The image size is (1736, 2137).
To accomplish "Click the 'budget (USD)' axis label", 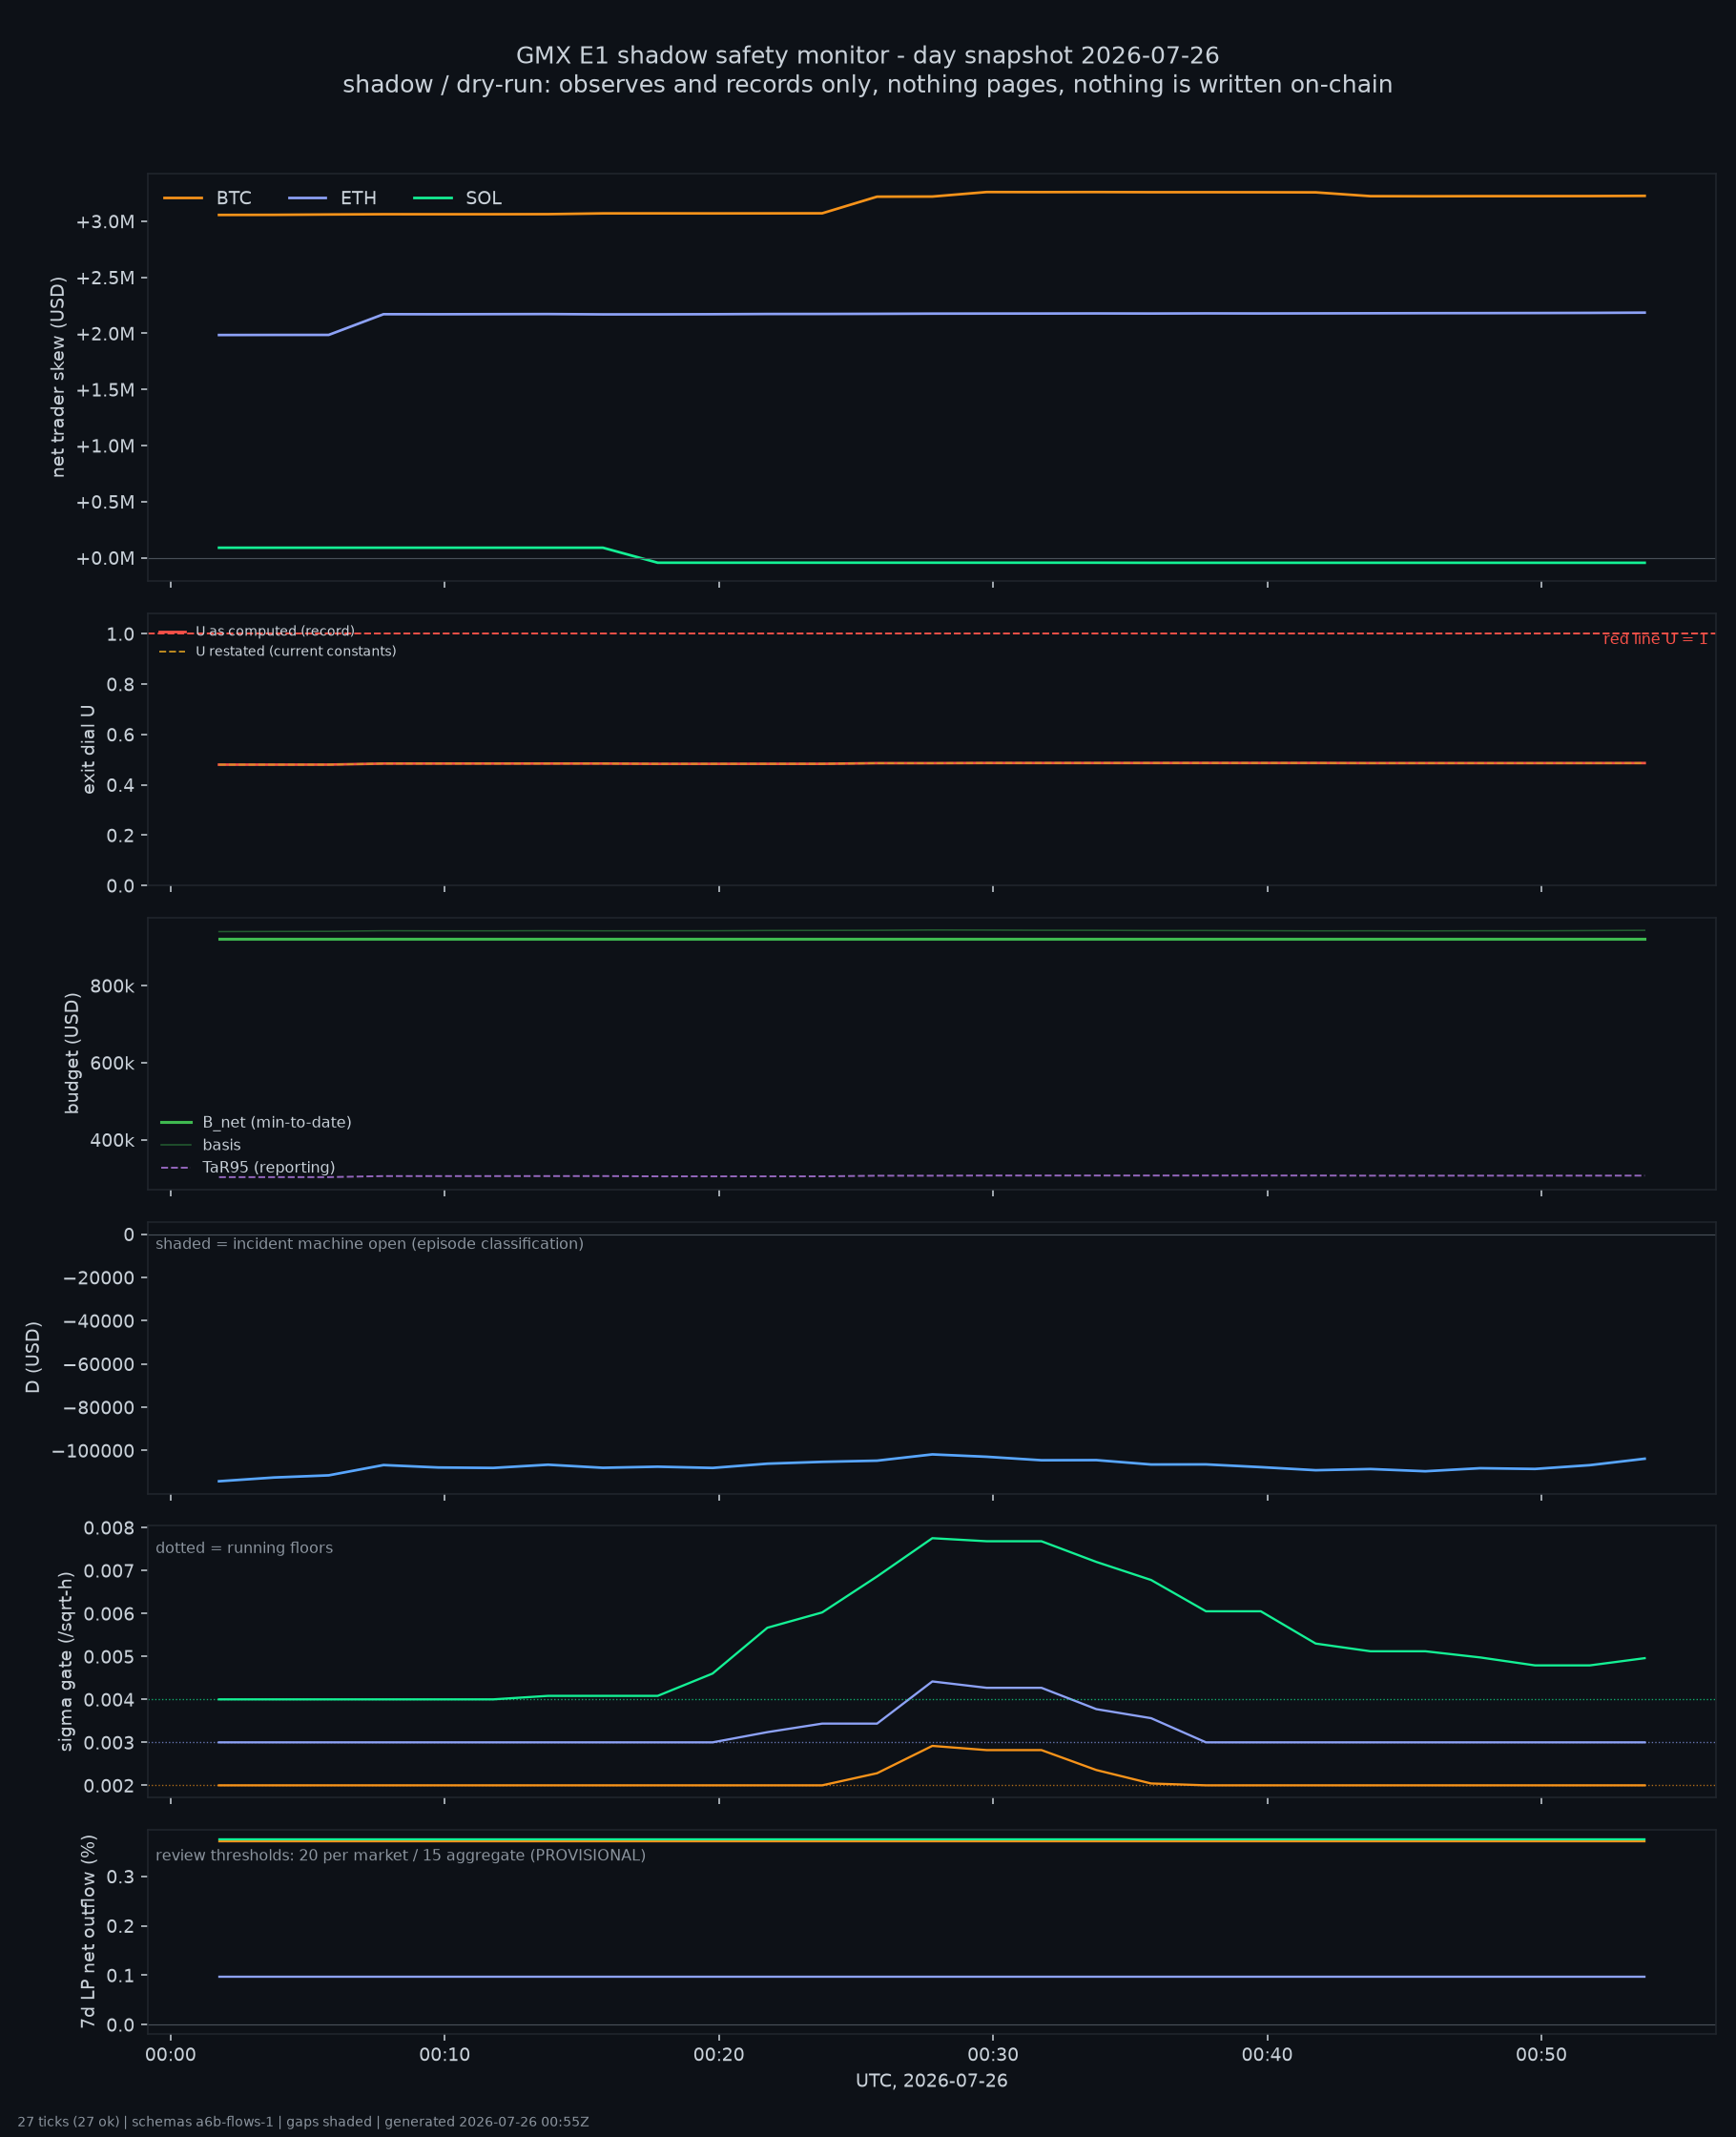I will [x=72, y=1053].
